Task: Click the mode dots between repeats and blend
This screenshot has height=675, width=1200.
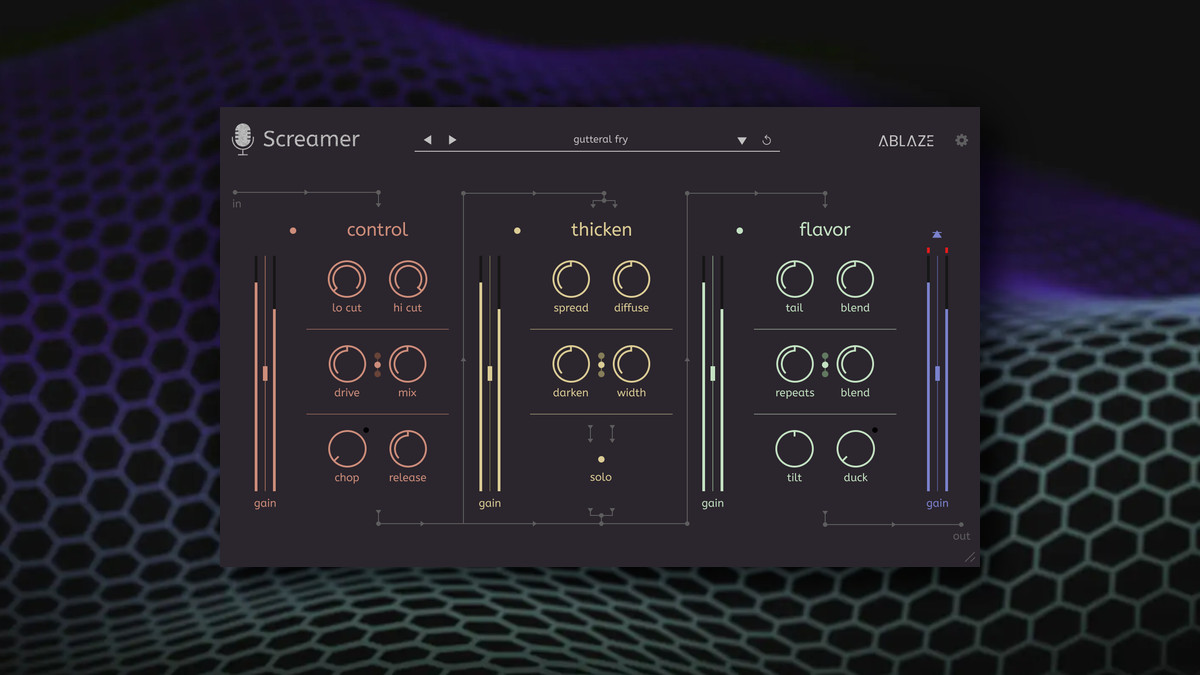Action: pyautogui.click(x=825, y=365)
